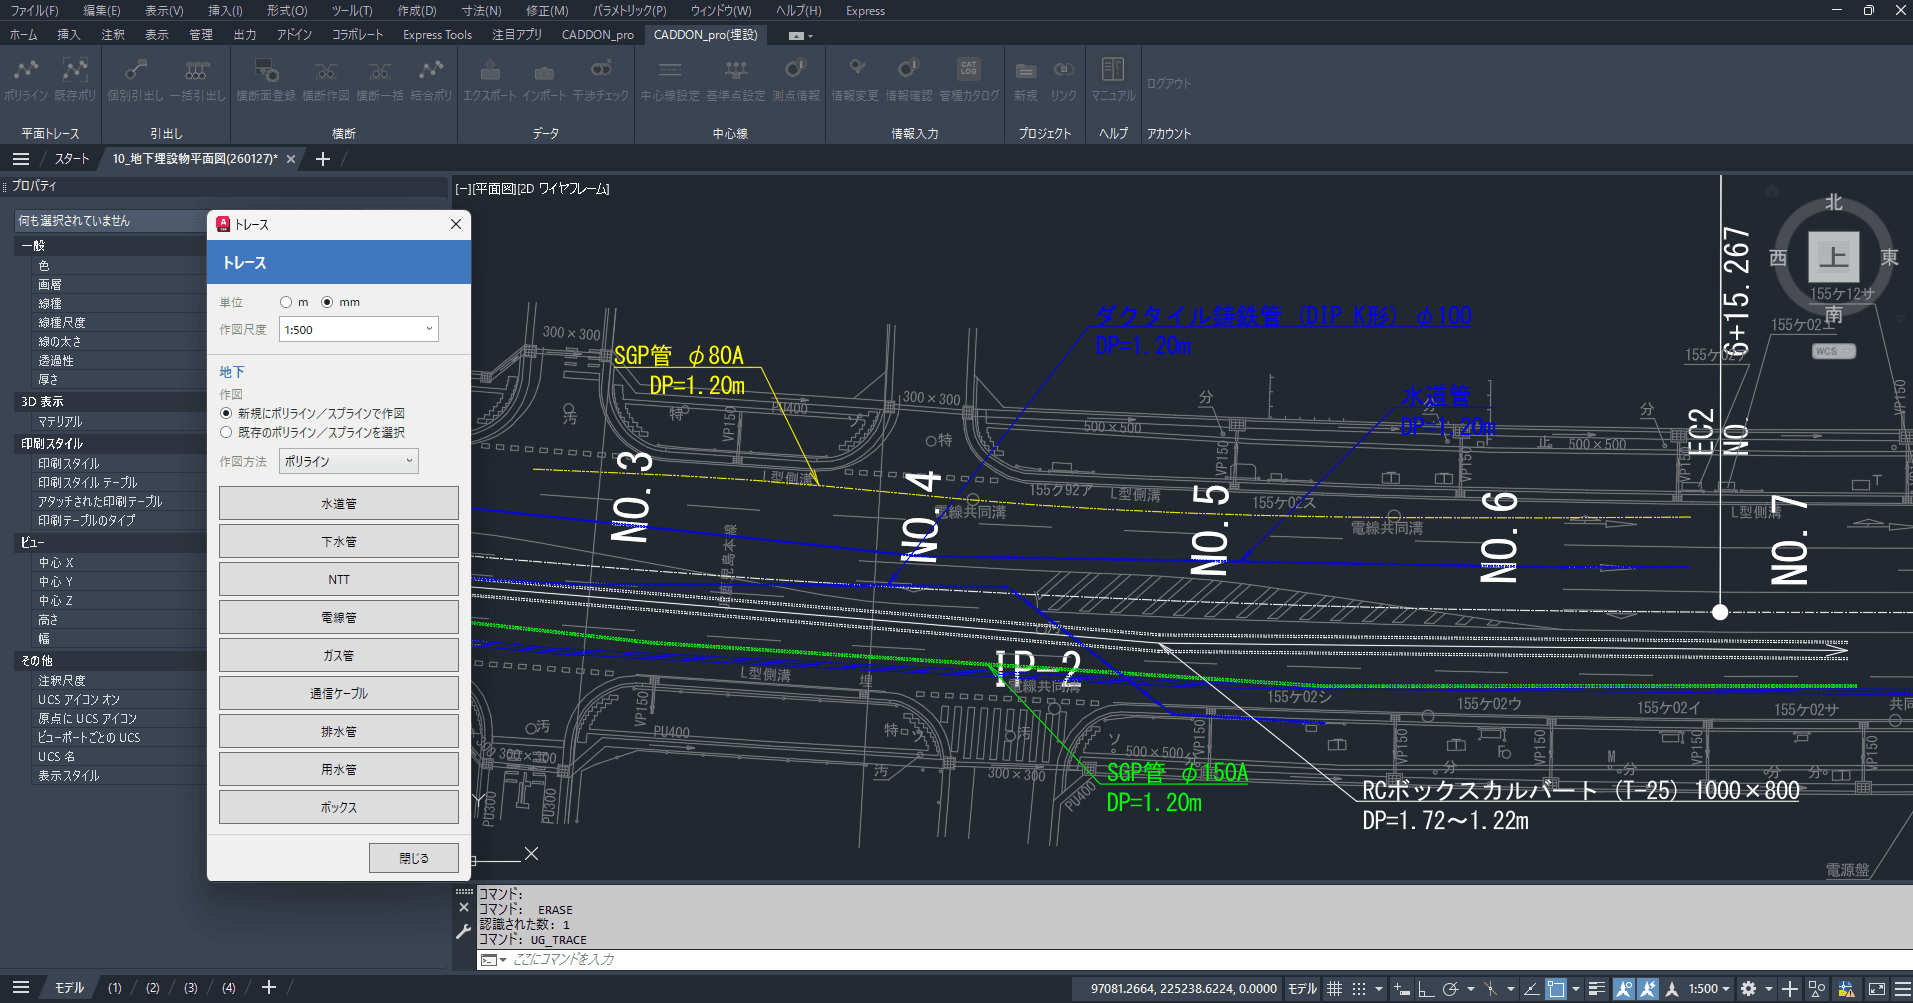This screenshot has height=1003, width=1913.
Task: Choose 既存のポリライン／スプラインを選択 option
Action: [x=227, y=433]
